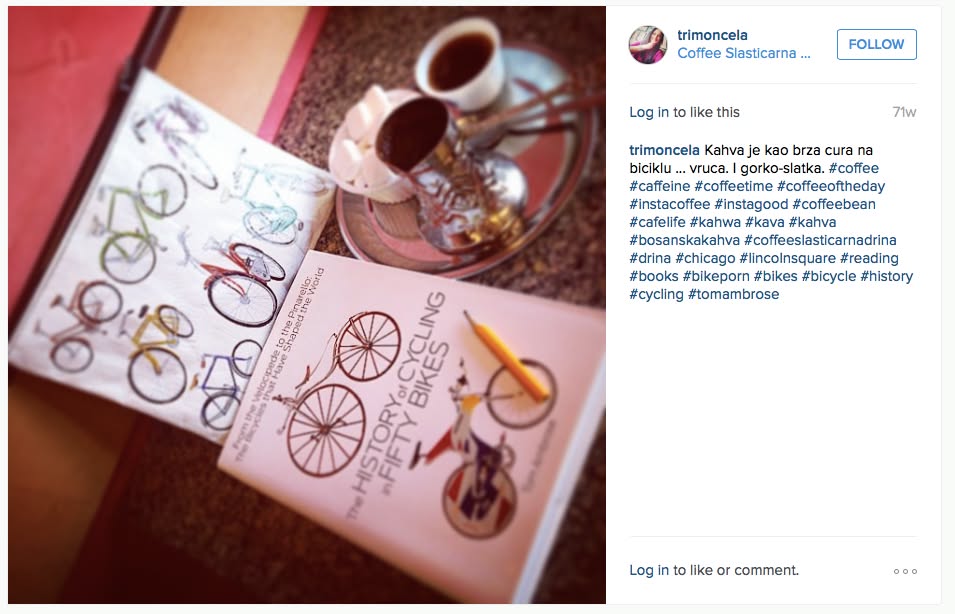Open the #tomambrose hashtag
Screen dimensions: 955x614
(x=733, y=294)
